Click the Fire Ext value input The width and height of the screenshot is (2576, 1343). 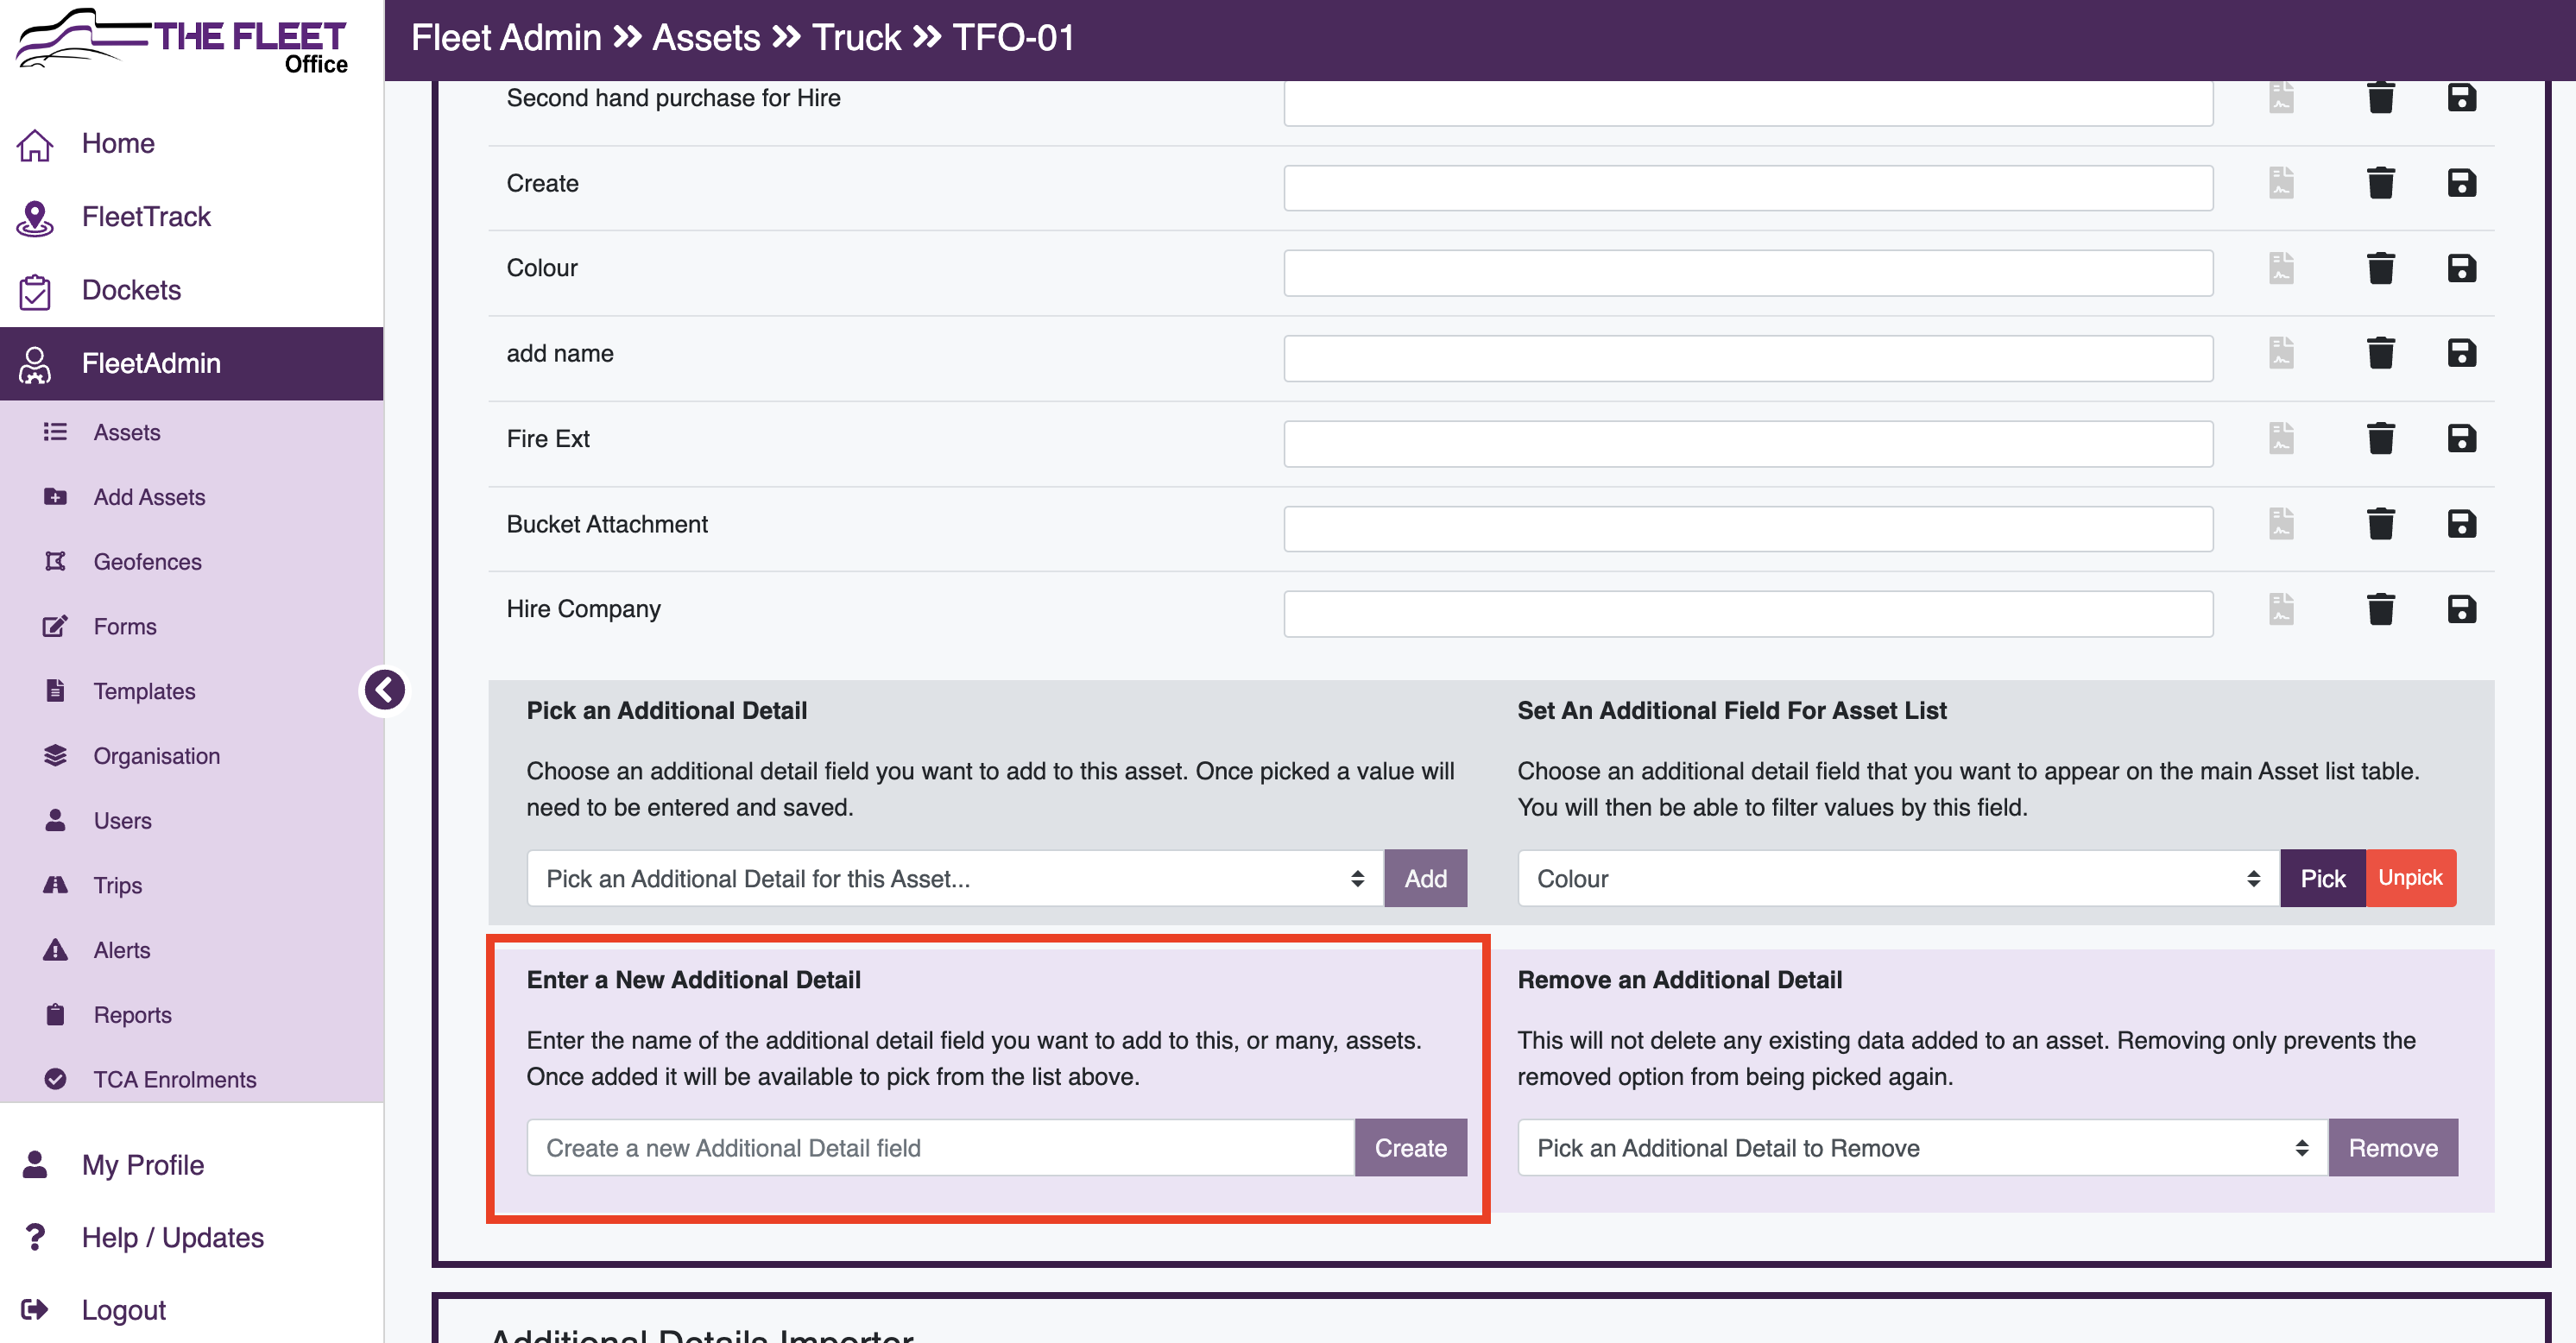[1748, 443]
